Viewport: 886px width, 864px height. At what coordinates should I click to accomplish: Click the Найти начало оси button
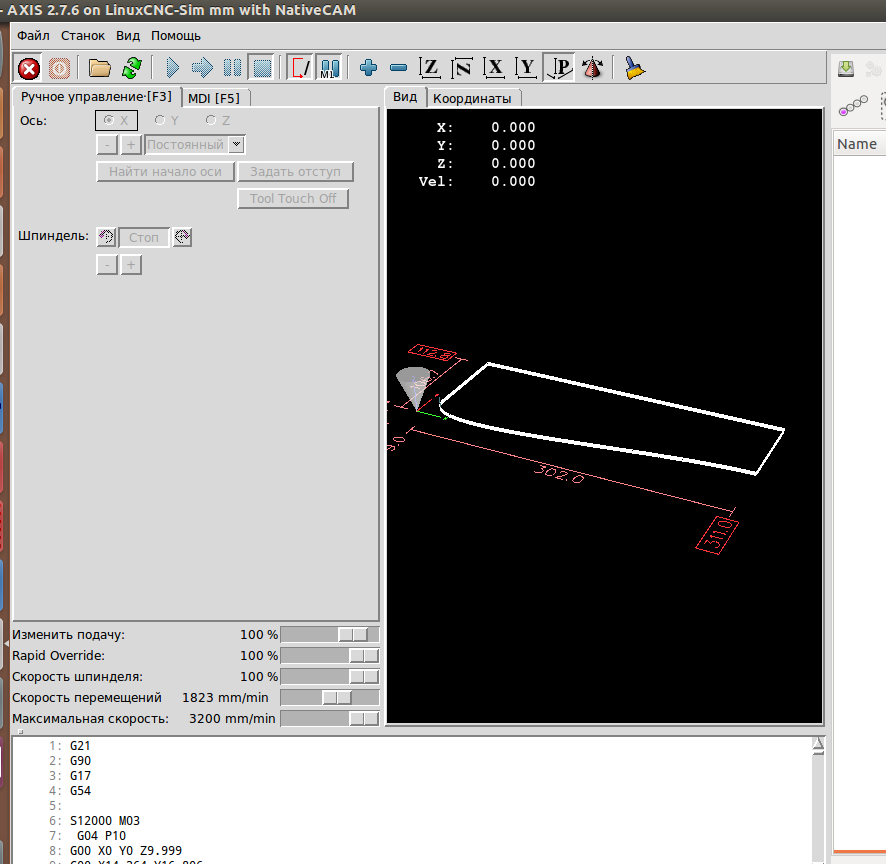click(165, 172)
